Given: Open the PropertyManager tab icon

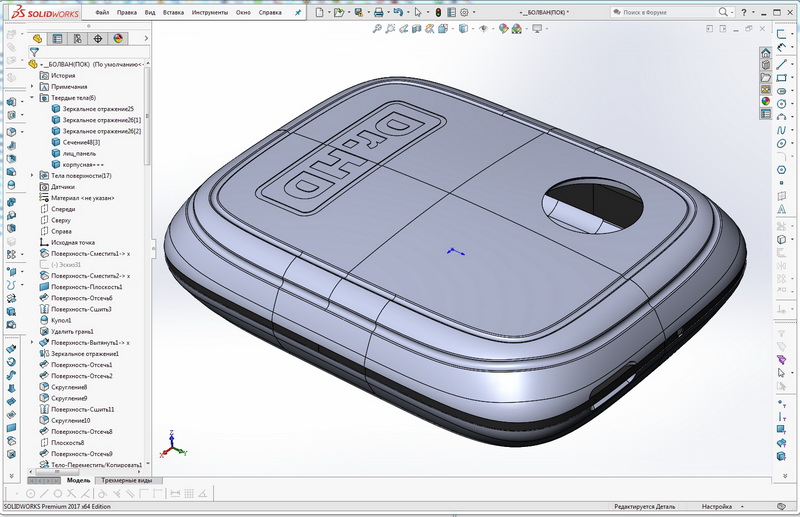Looking at the screenshot, I should [x=57, y=38].
